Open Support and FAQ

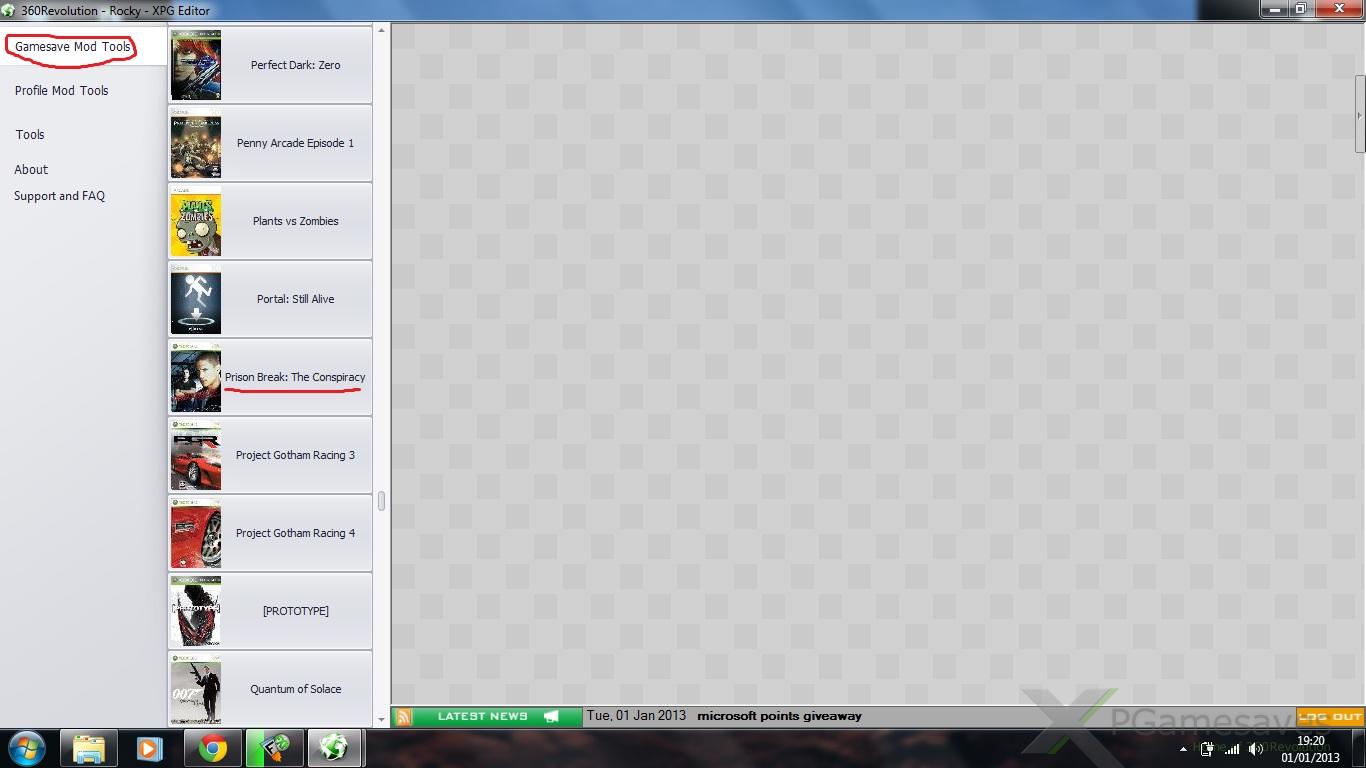[59, 196]
